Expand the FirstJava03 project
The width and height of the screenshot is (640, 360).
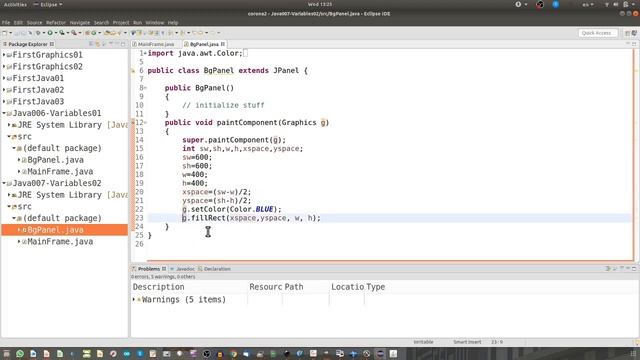[x=4, y=101]
